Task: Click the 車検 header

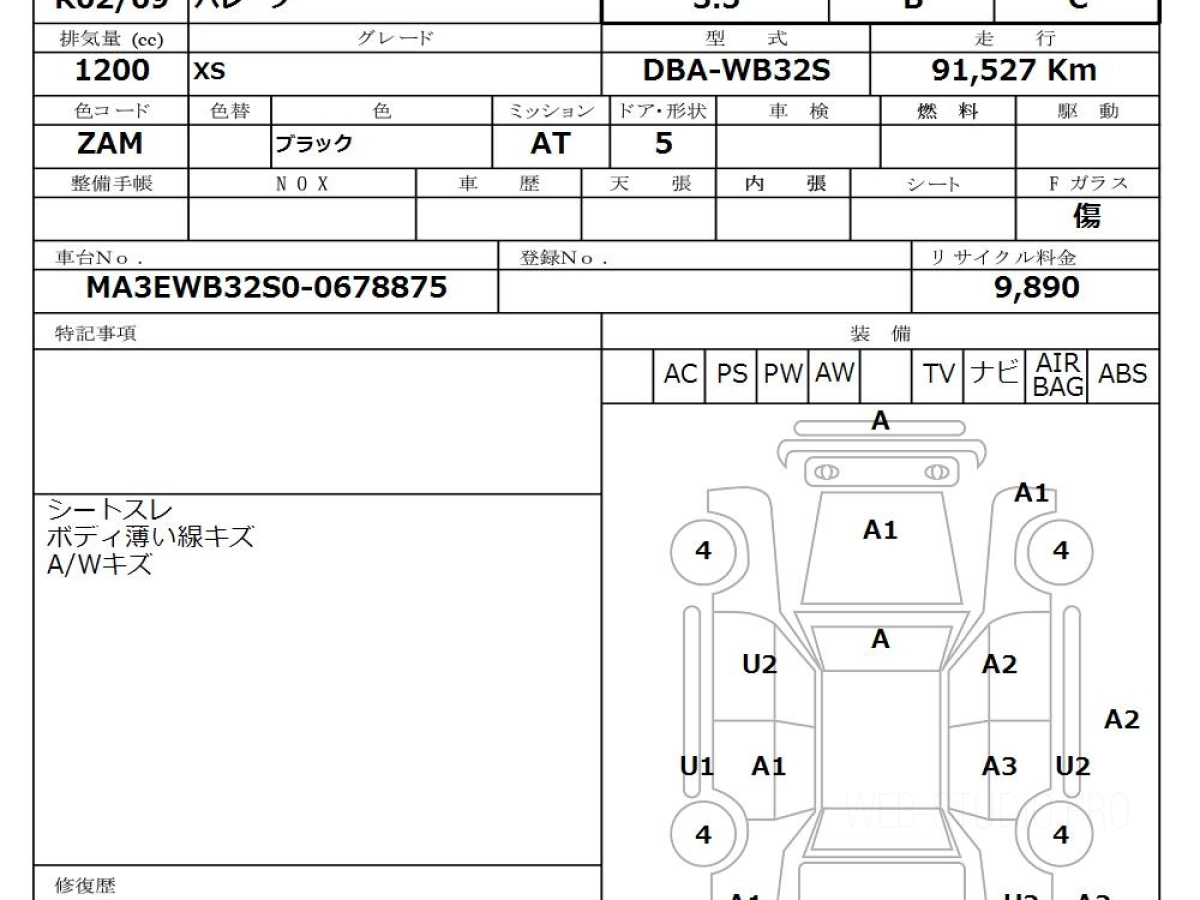Action: click(798, 111)
